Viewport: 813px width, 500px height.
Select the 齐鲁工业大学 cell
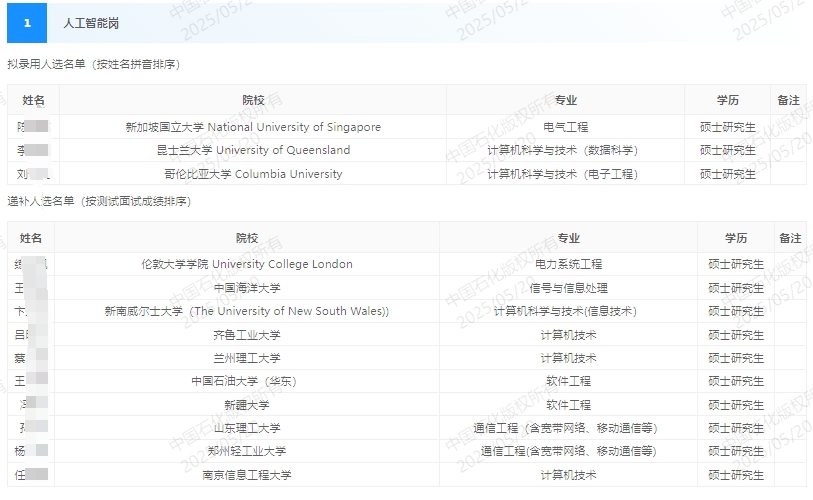coord(246,335)
